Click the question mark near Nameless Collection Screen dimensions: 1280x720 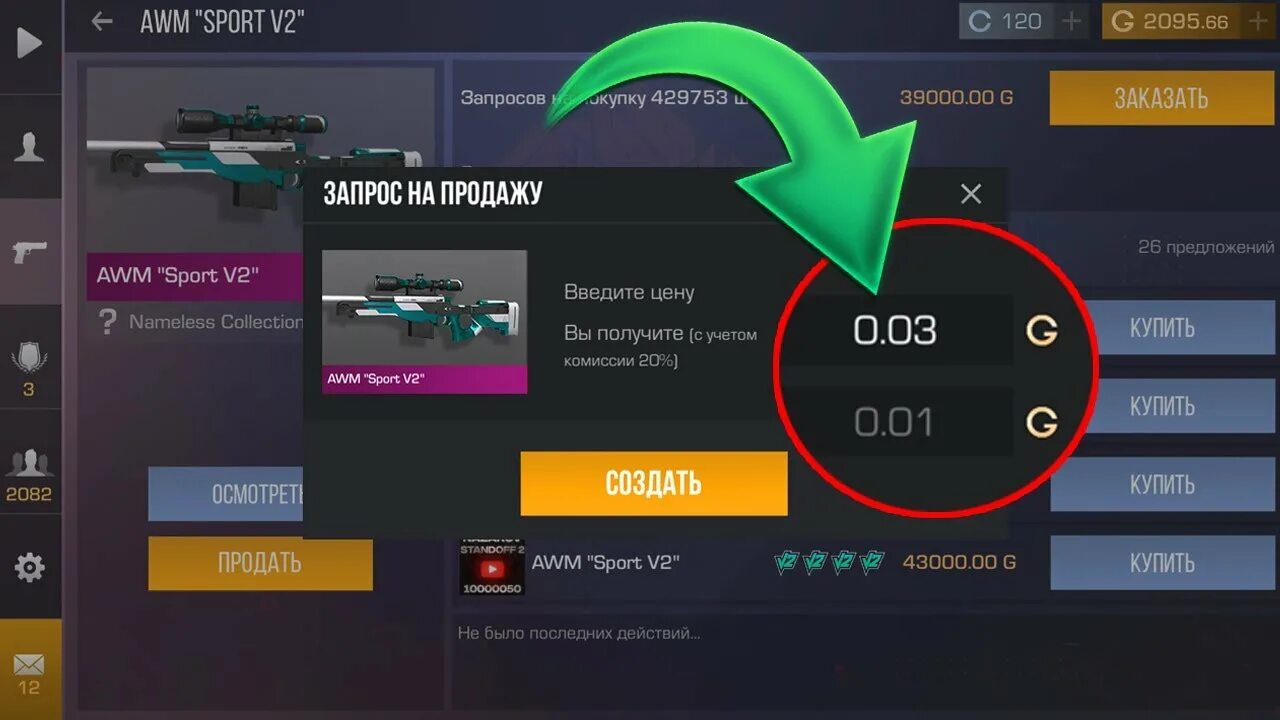pyautogui.click(x=107, y=322)
